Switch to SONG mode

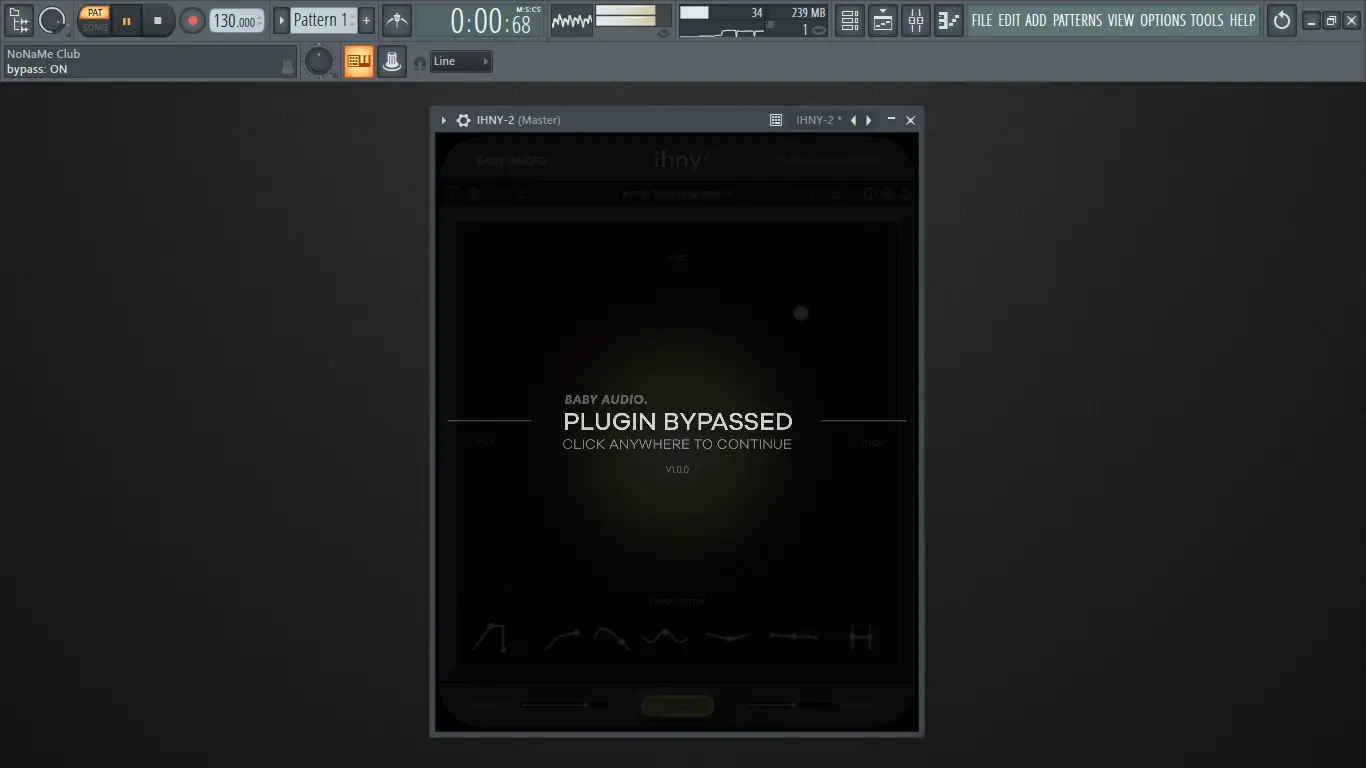(95, 27)
